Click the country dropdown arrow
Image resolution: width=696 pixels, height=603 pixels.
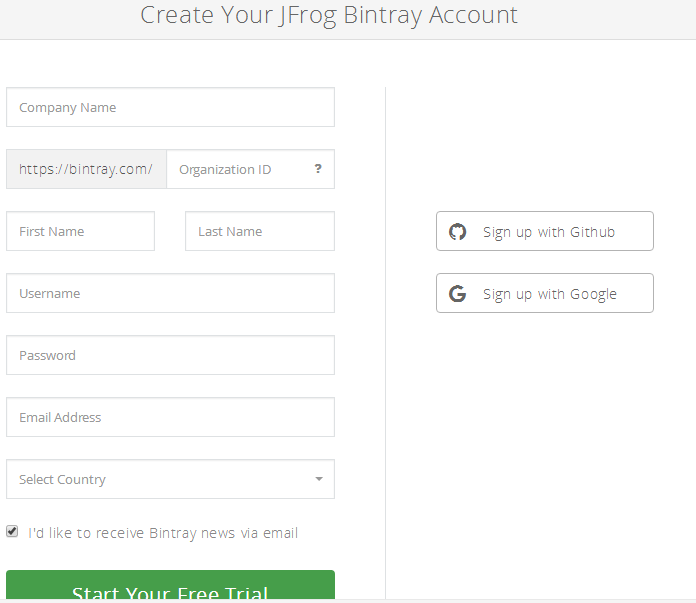coord(319,479)
